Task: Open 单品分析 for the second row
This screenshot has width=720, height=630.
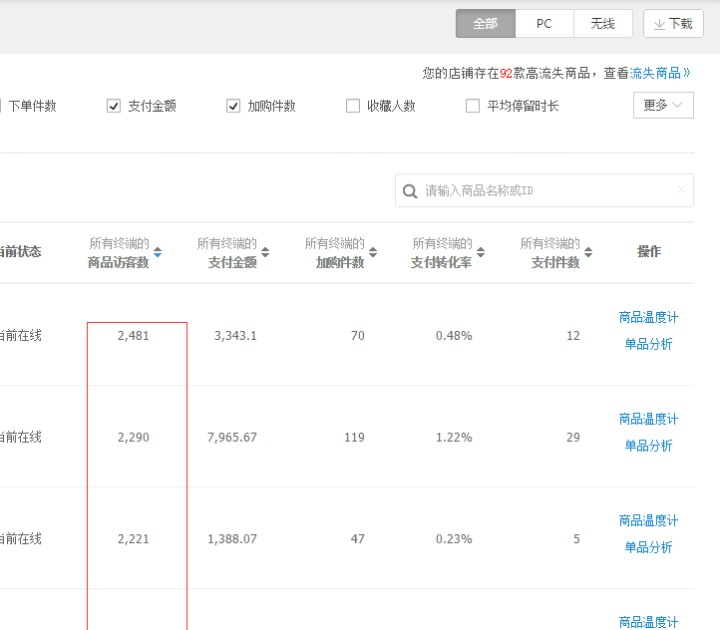Action: [648, 446]
